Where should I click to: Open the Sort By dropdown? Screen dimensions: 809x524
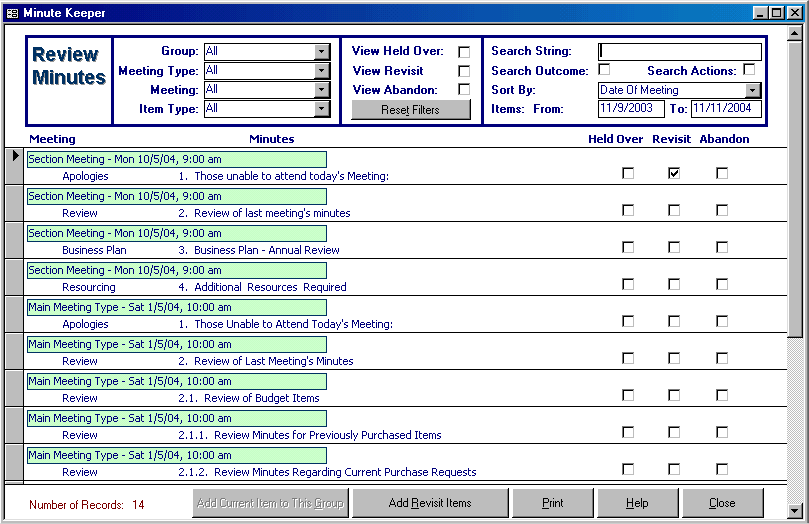[753, 90]
